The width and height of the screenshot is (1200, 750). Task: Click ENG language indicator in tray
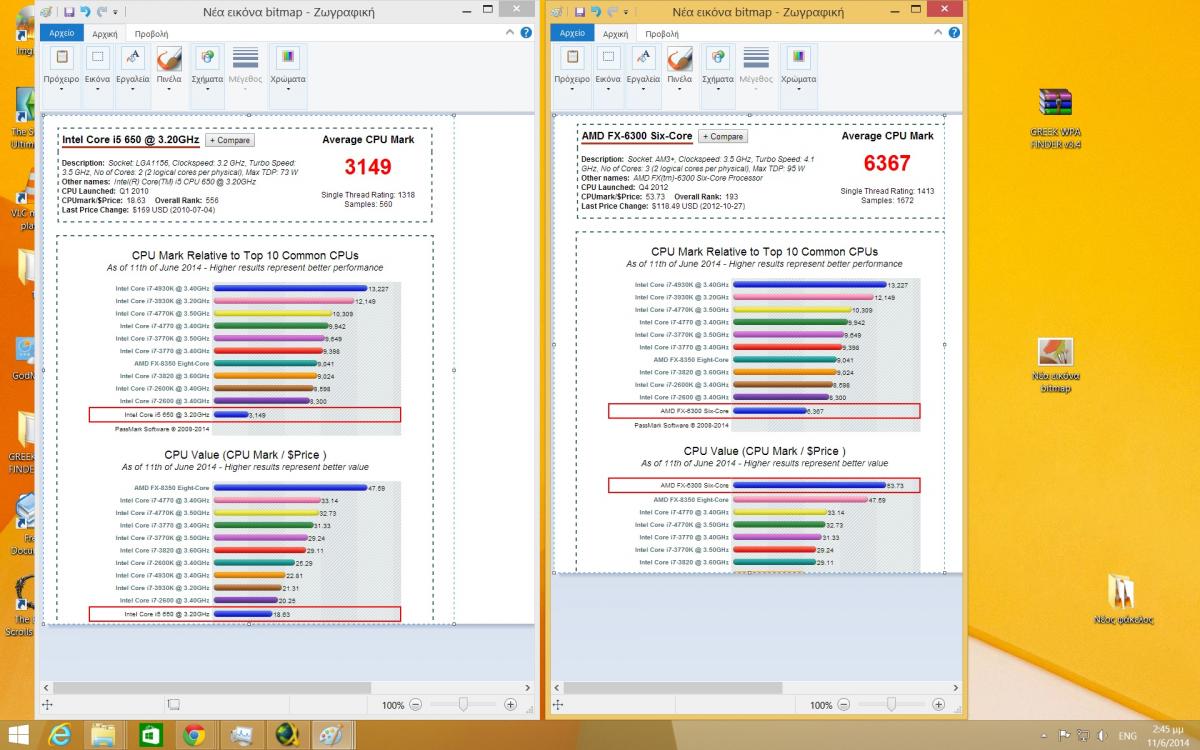coord(1128,736)
